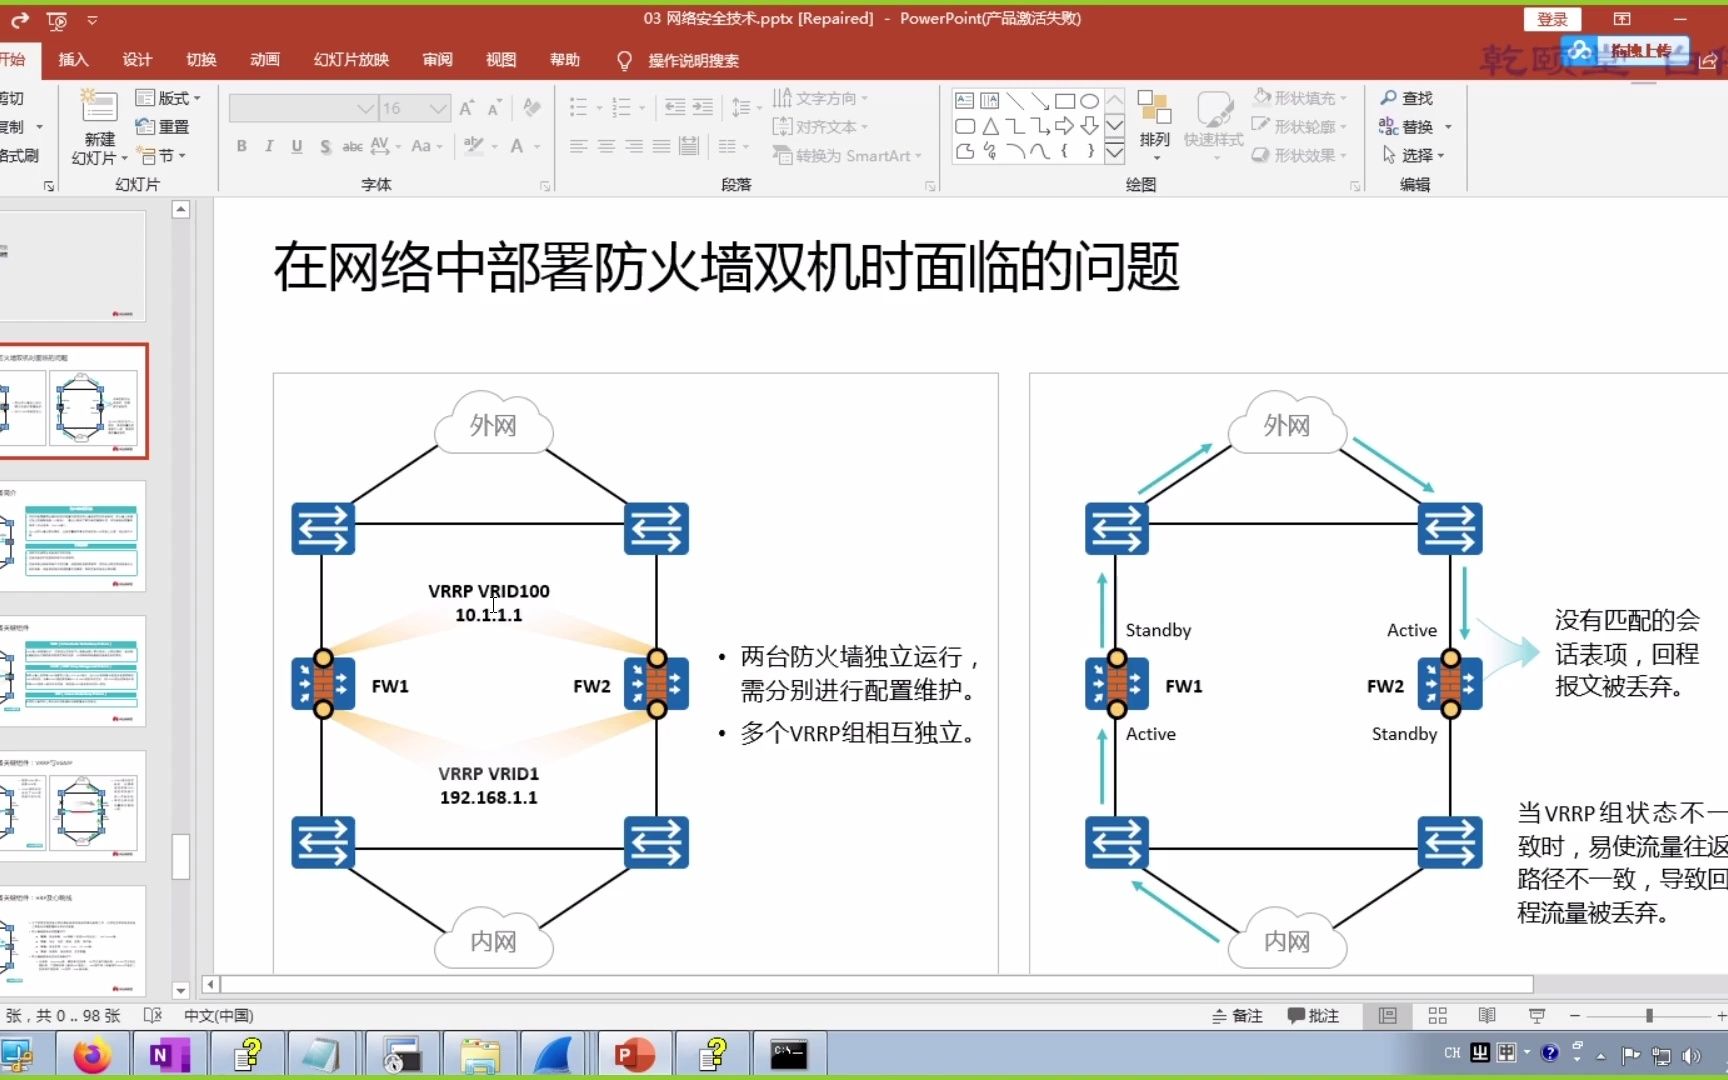Screen dimensions: 1728x1080
Task: Click the volume icon in system tray
Action: [x=1691, y=1055]
